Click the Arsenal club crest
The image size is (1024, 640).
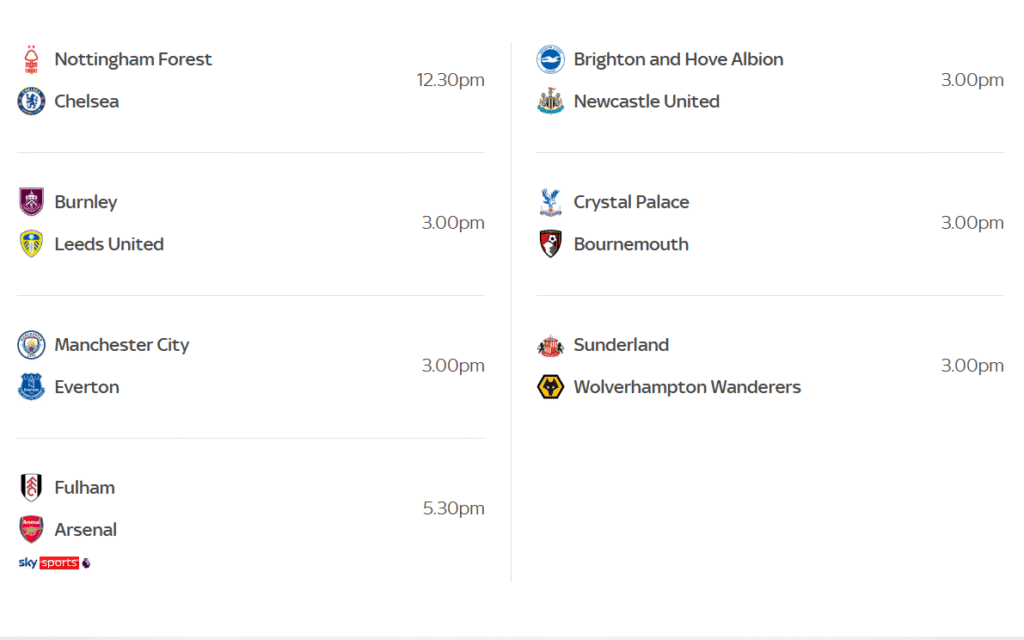[x=32, y=530]
